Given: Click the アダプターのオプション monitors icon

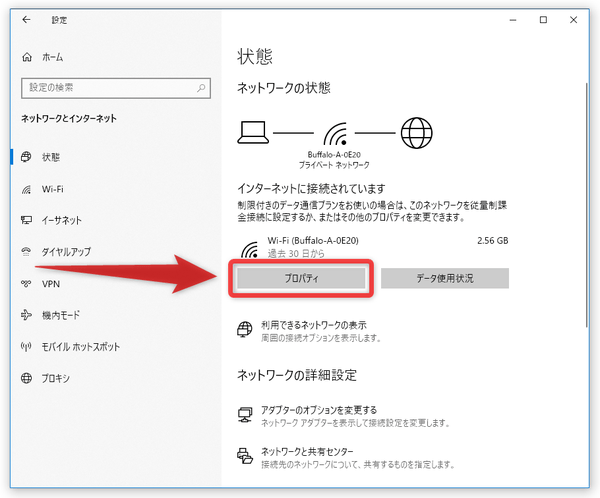Looking at the screenshot, I should (x=245, y=415).
